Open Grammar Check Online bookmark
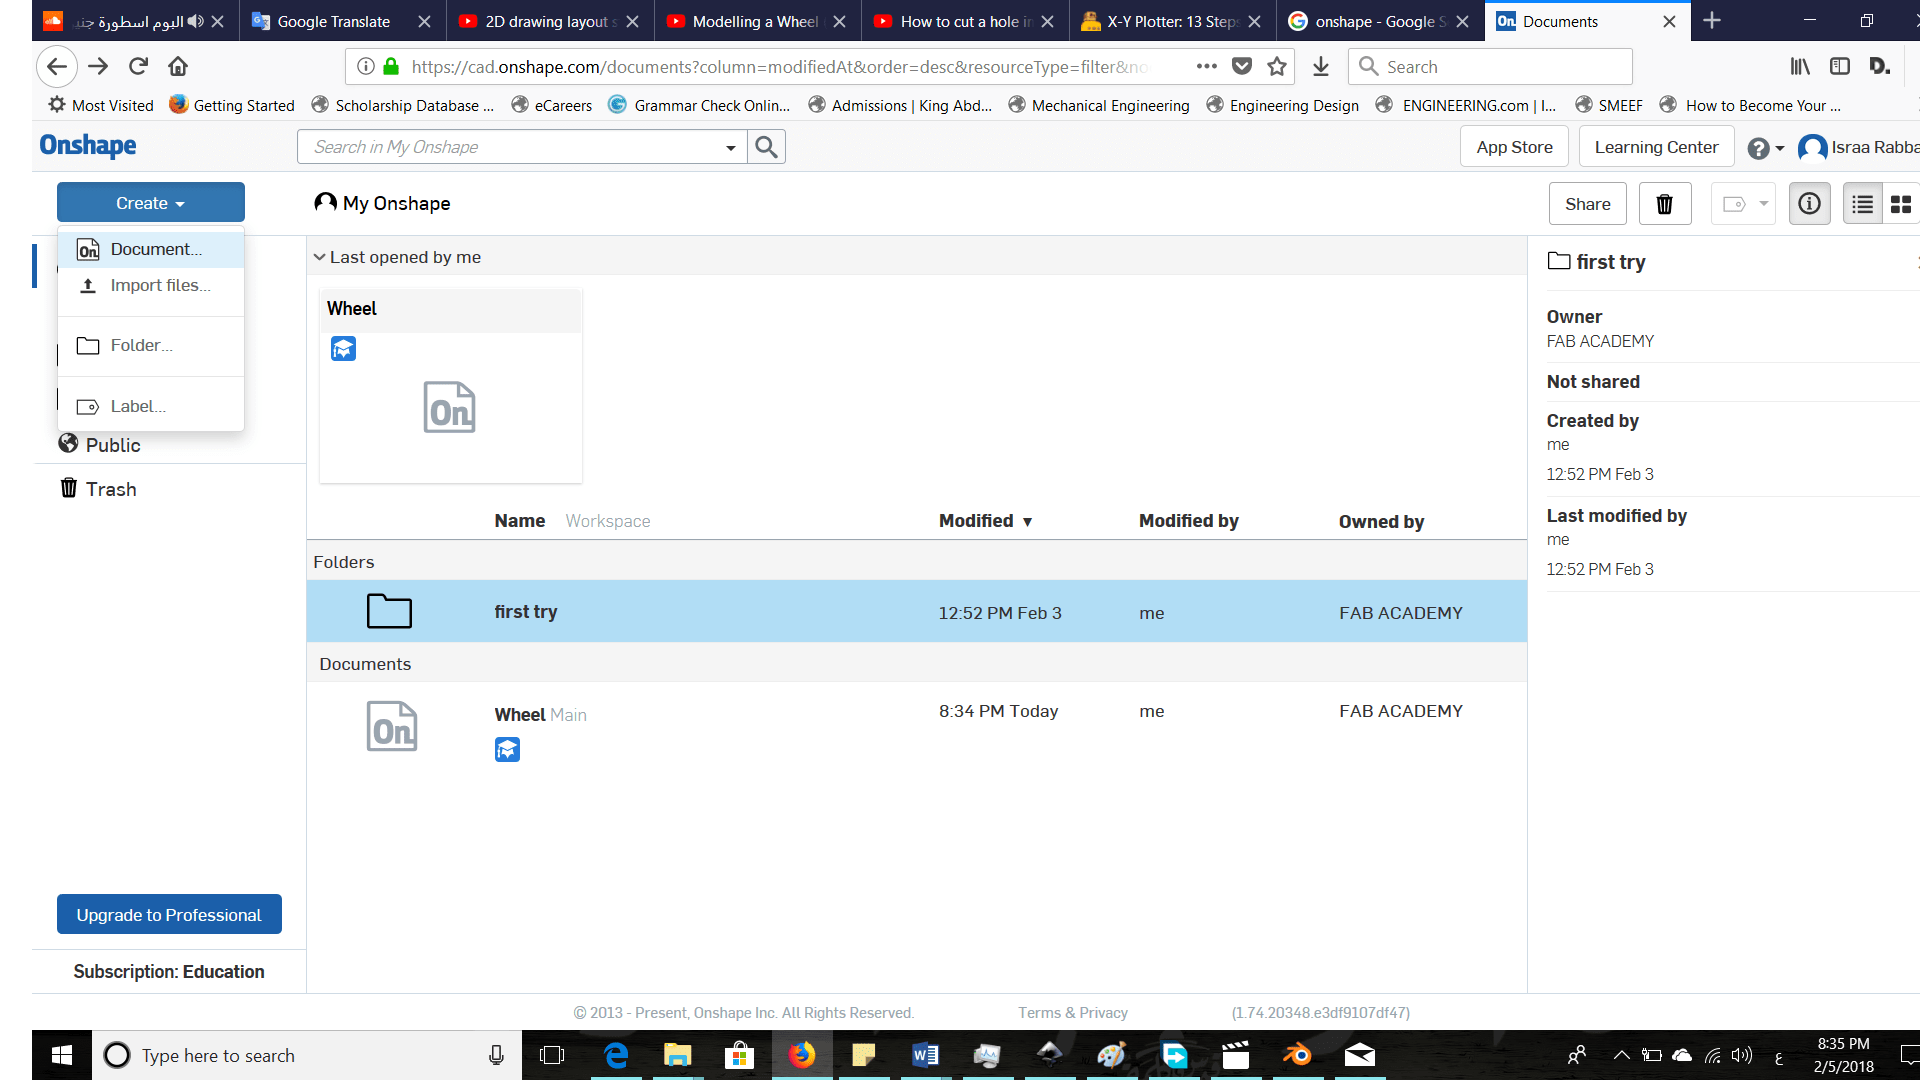 tap(699, 105)
